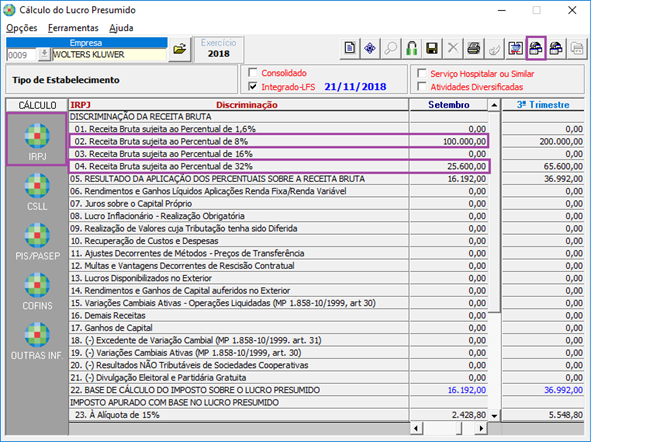Select the IRPJ calculation in sidebar
Image resolution: width=670 pixels, height=442 pixels.
click(x=37, y=139)
